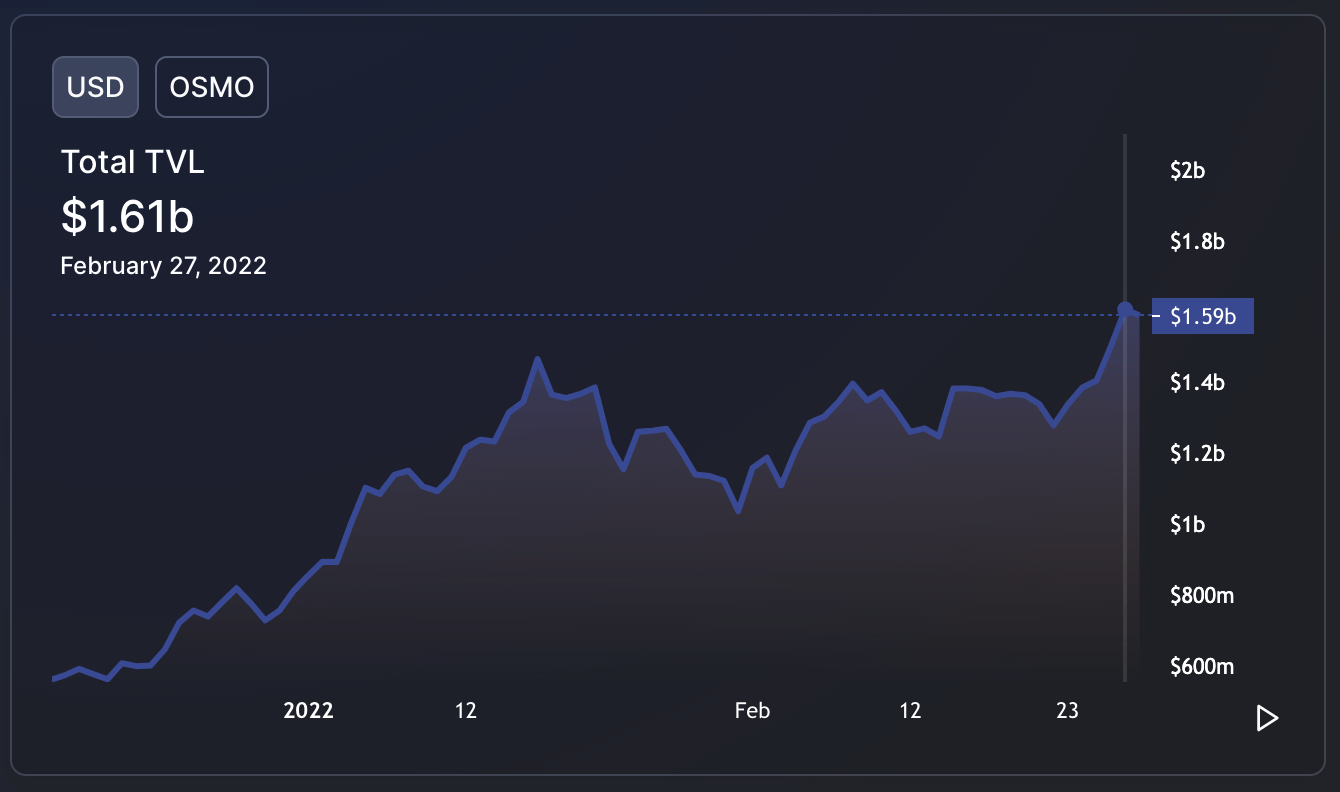1340x792 pixels.
Task: Click the $800m y-axis label
Action: coord(1202,596)
